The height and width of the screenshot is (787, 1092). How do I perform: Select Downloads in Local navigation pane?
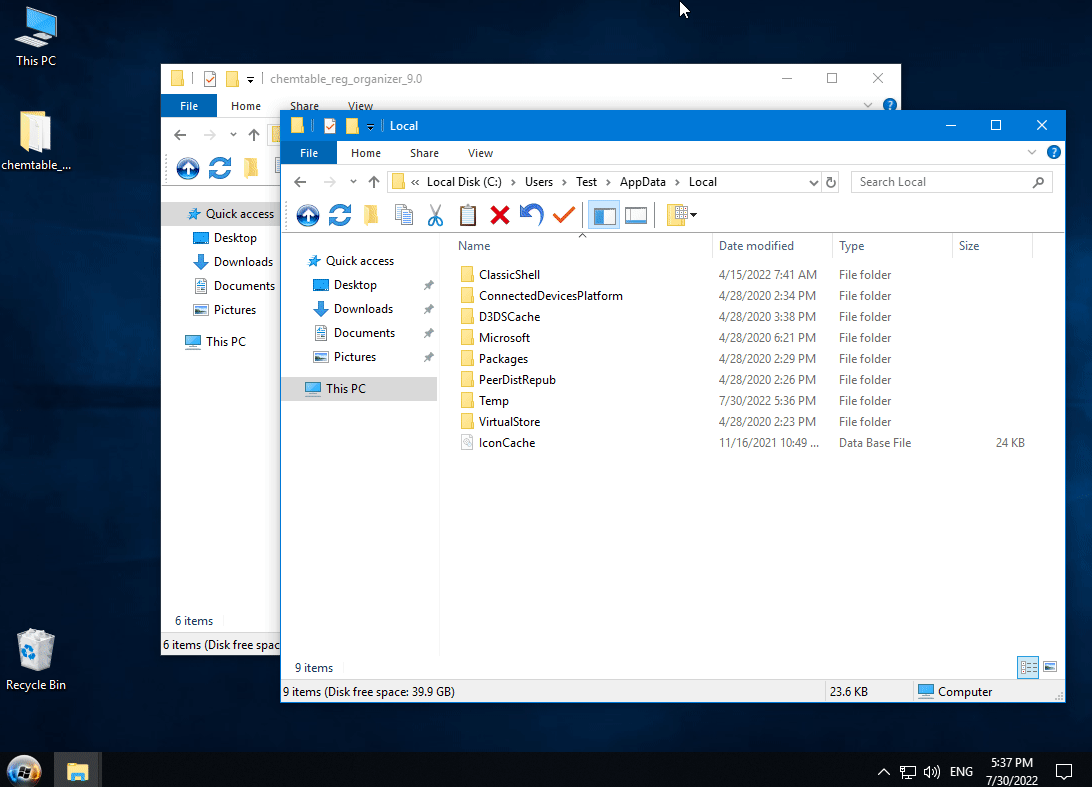tap(363, 309)
